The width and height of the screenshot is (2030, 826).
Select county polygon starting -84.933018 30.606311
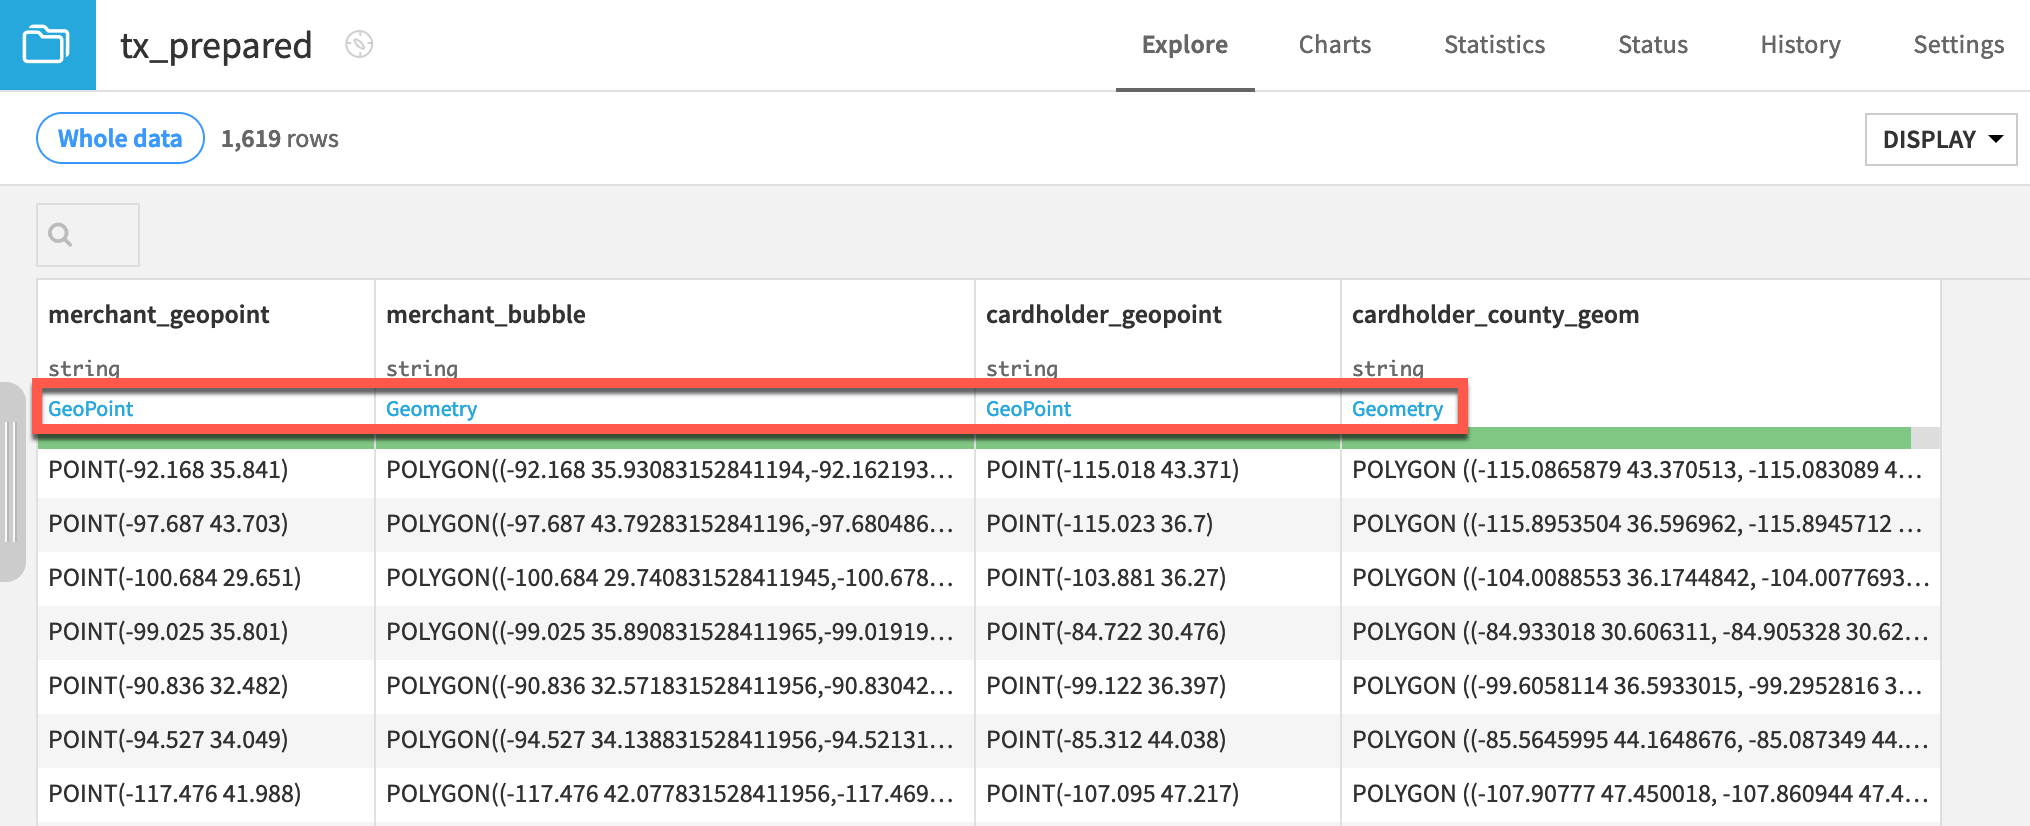click(x=1641, y=632)
